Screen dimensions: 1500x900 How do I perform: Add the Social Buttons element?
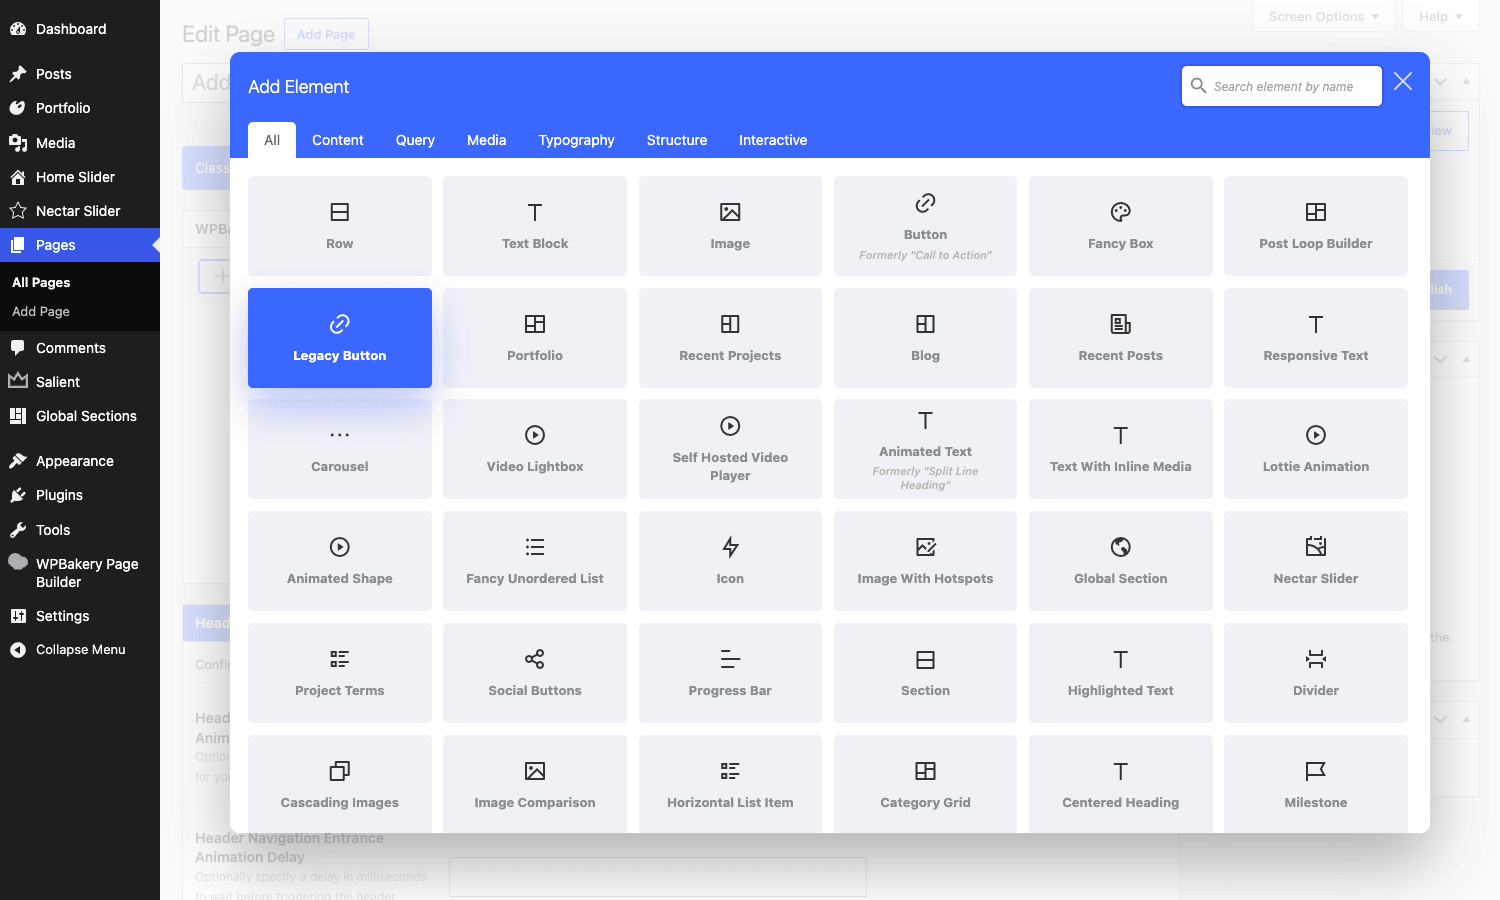[x=535, y=673]
